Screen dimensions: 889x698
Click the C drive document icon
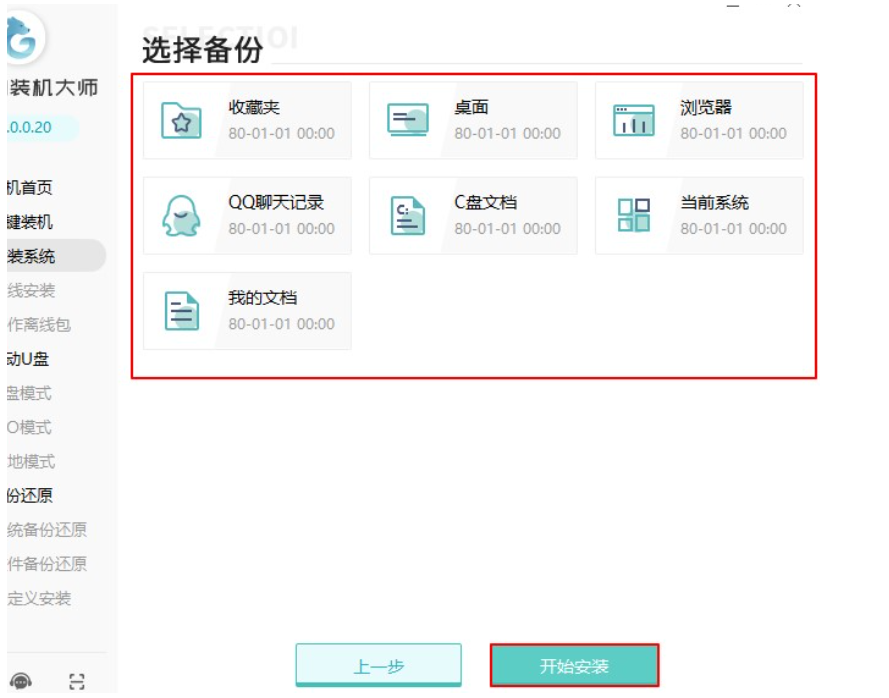coord(408,215)
